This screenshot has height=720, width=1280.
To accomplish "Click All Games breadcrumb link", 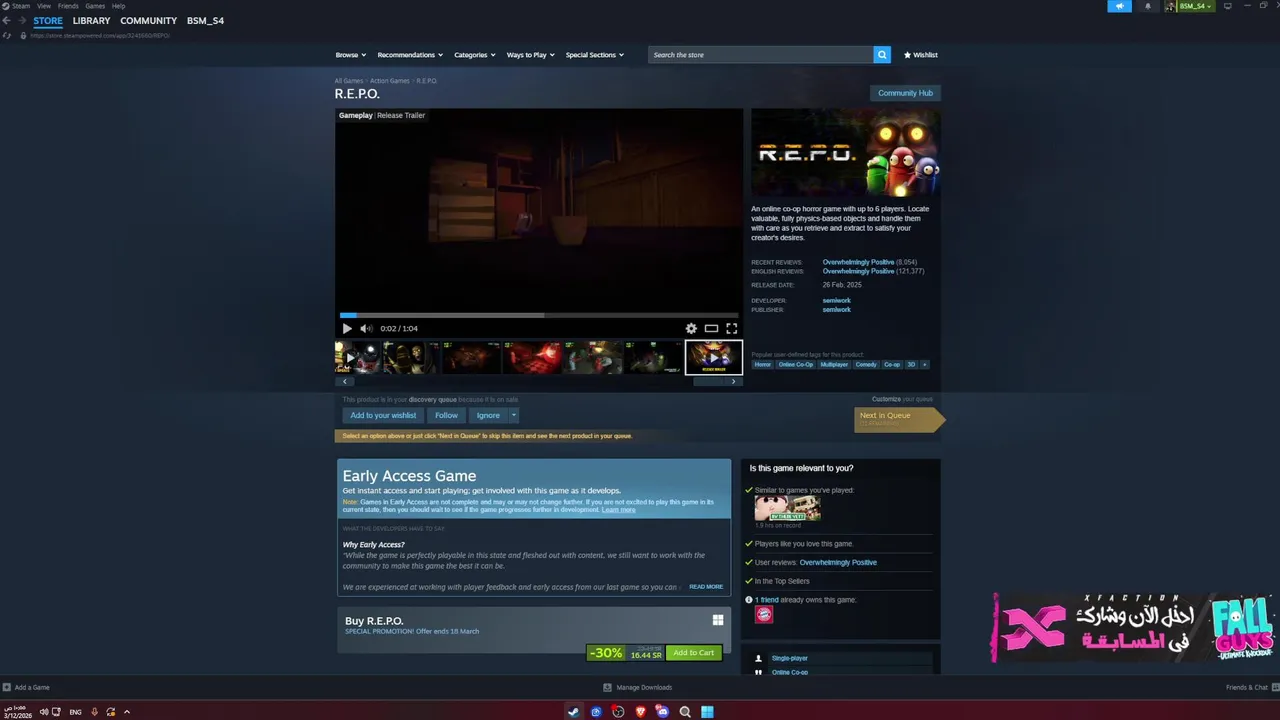I will point(349,81).
